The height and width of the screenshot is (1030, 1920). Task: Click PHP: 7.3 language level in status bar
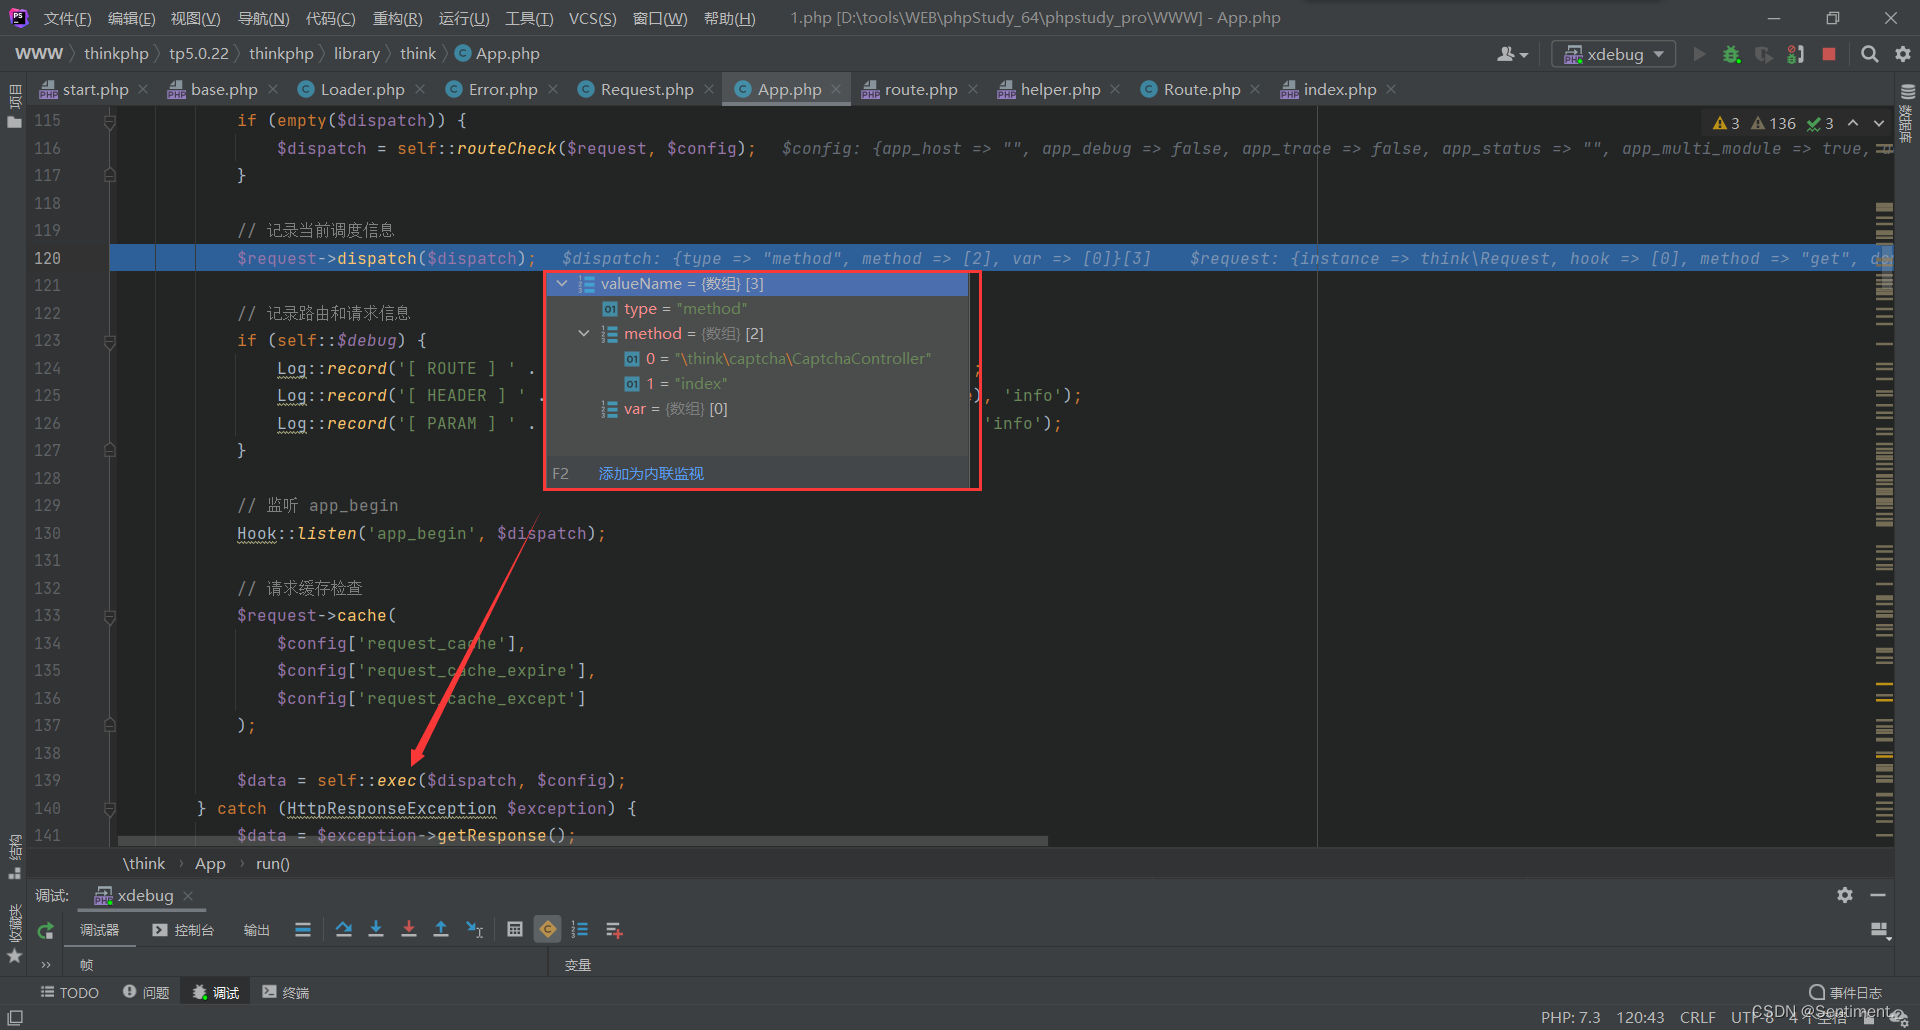1570,1018
